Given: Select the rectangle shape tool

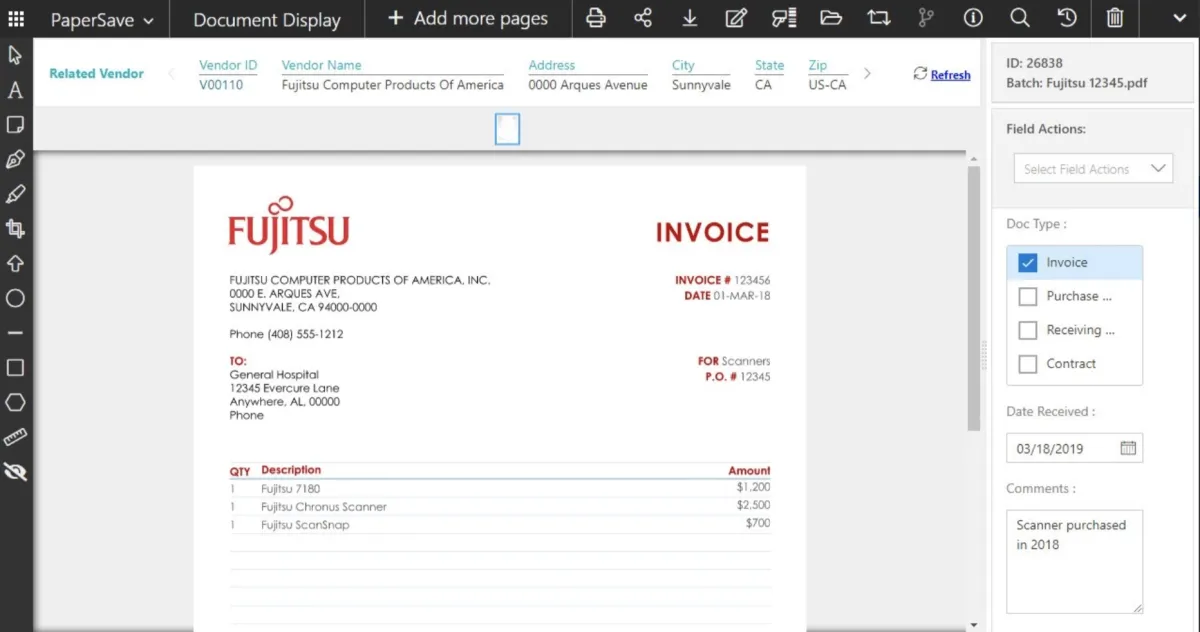Looking at the screenshot, I should [x=15, y=368].
